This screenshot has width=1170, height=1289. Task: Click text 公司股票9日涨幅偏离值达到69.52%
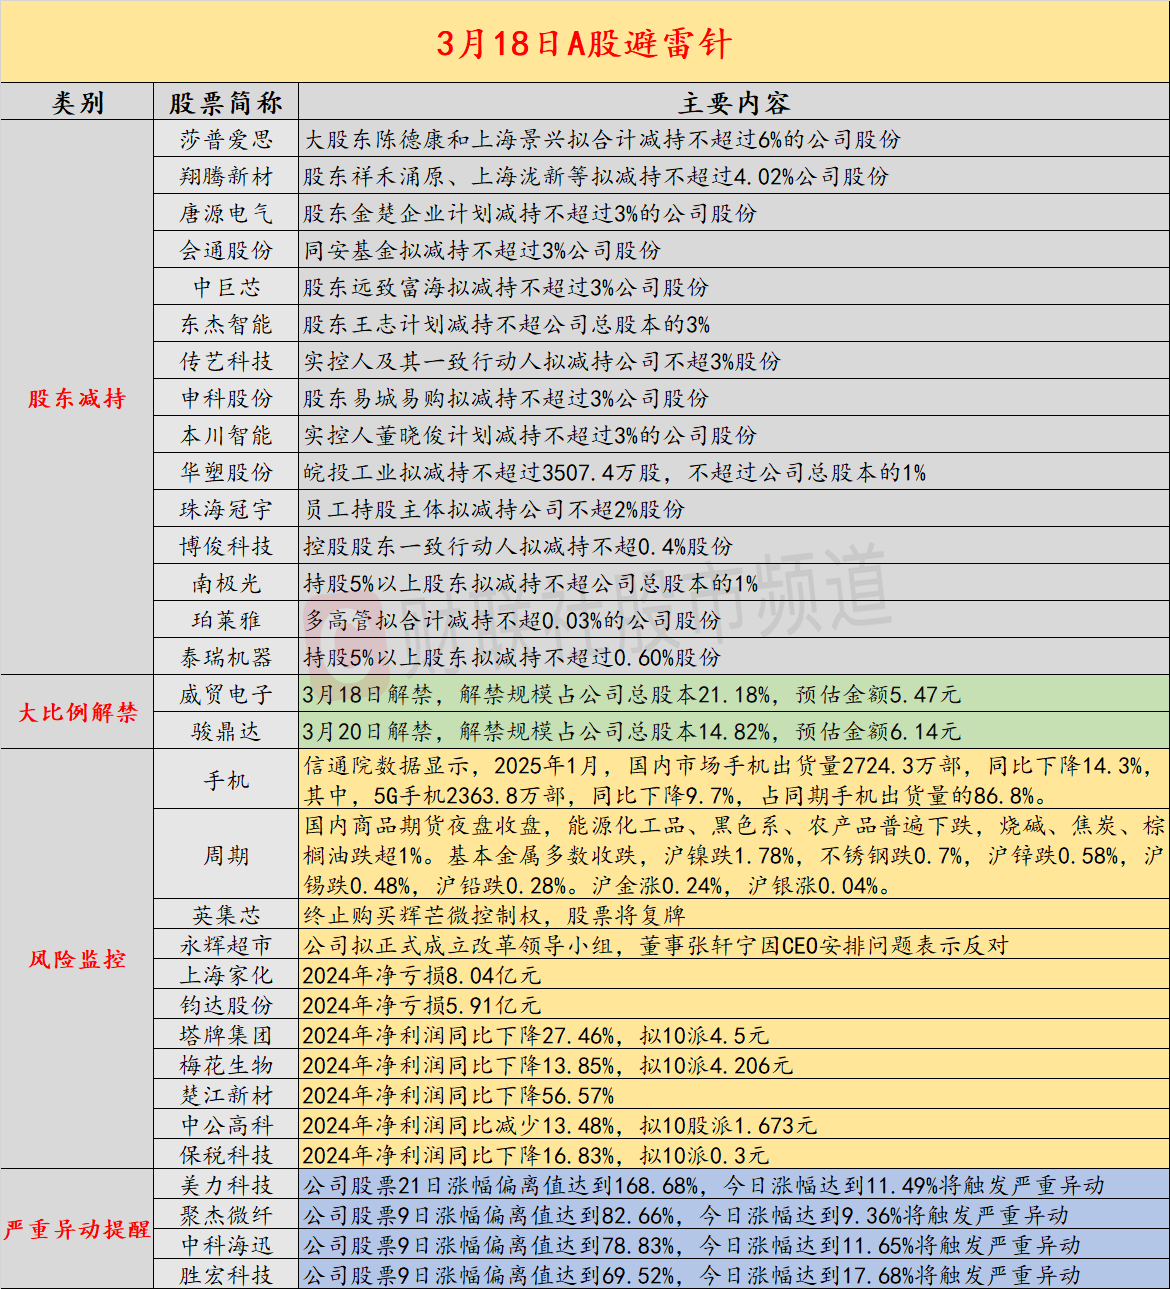click(489, 1275)
